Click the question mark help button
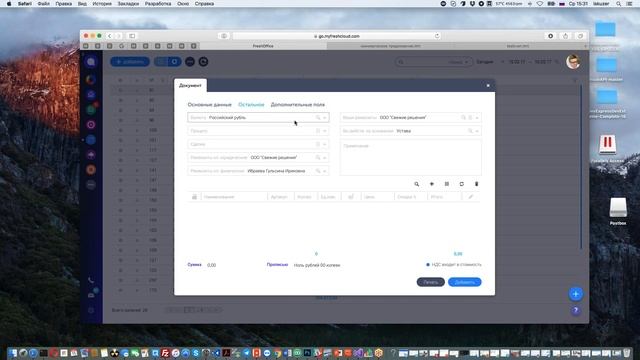 (576, 310)
